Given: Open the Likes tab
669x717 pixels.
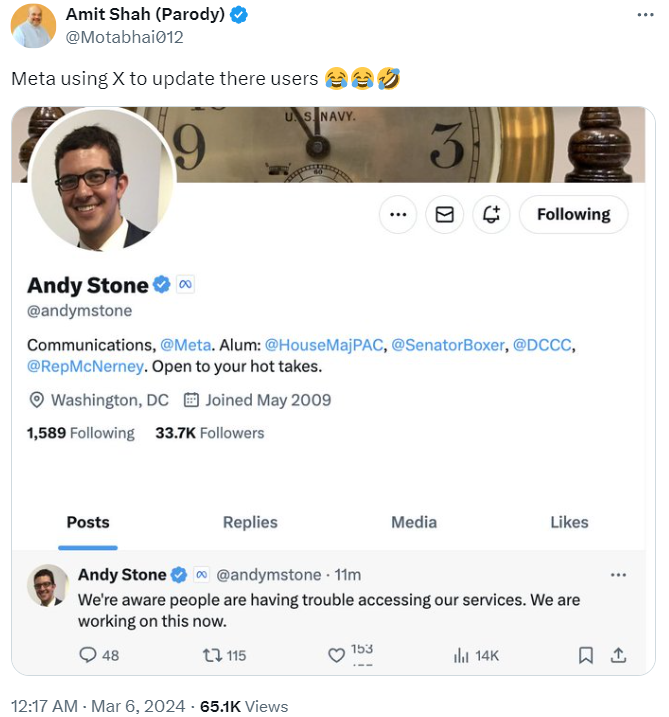Looking at the screenshot, I should pyautogui.click(x=569, y=522).
